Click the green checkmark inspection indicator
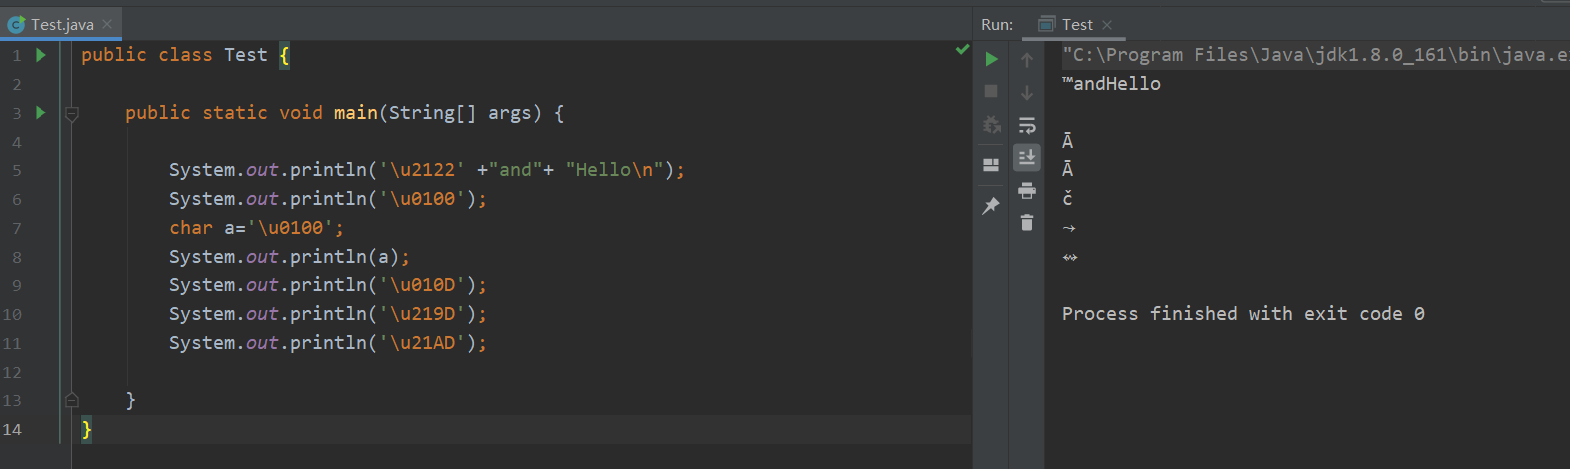This screenshot has width=1570, height=469. (x=962, y=49)
